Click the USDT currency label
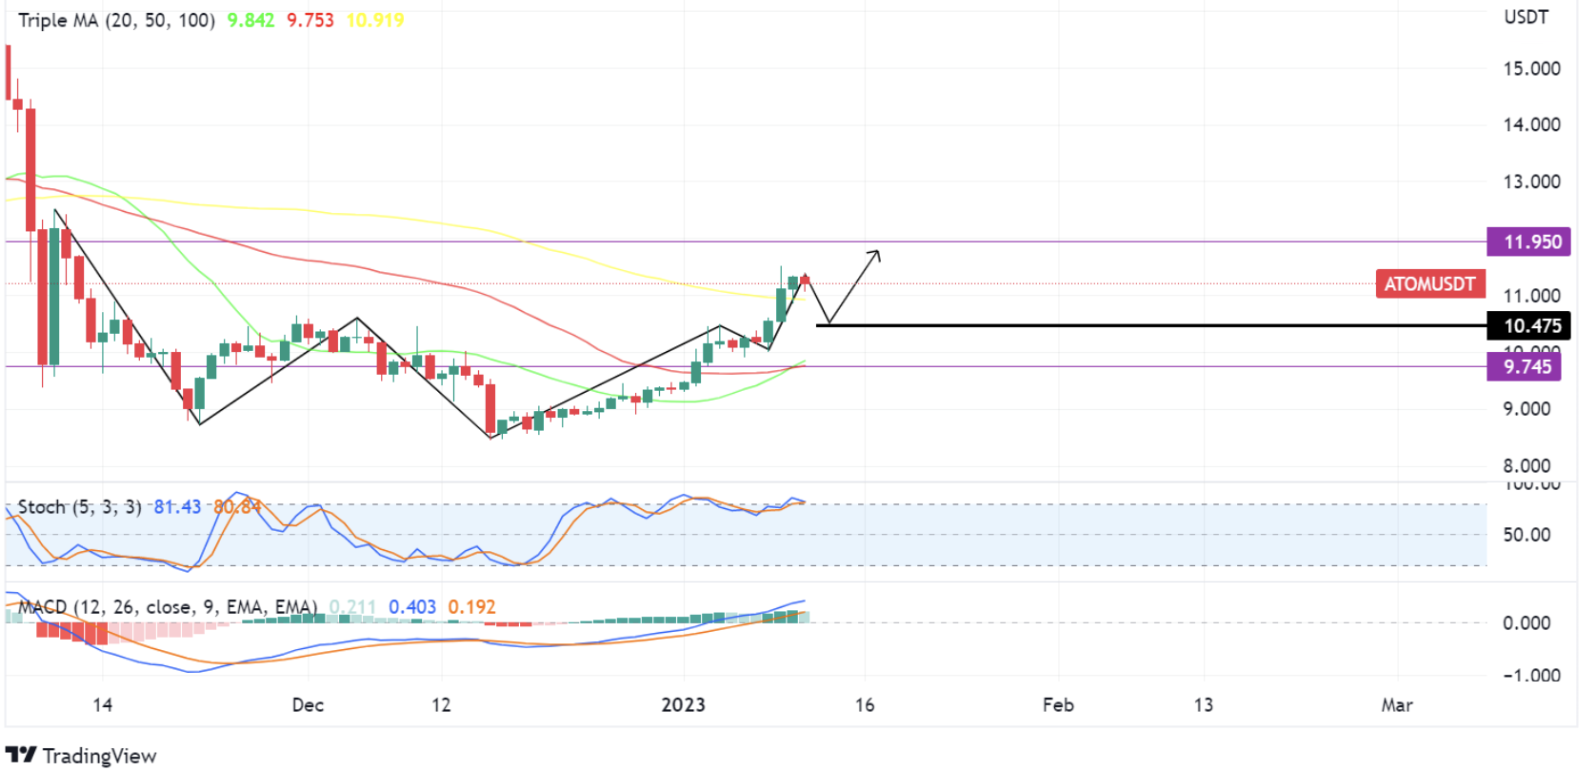The height and width of the screenshot is (772, 1582). click(1526, 17)
